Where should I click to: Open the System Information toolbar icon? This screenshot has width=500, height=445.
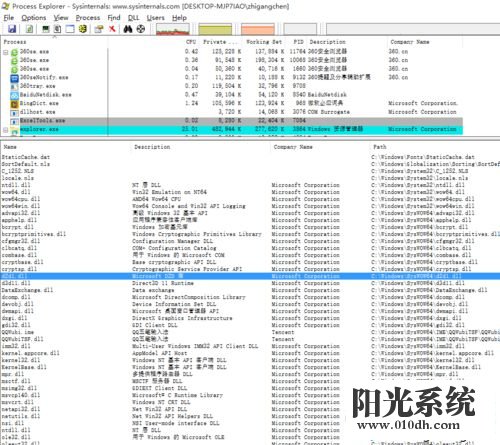pyautogui.click(x=45, y=29)
